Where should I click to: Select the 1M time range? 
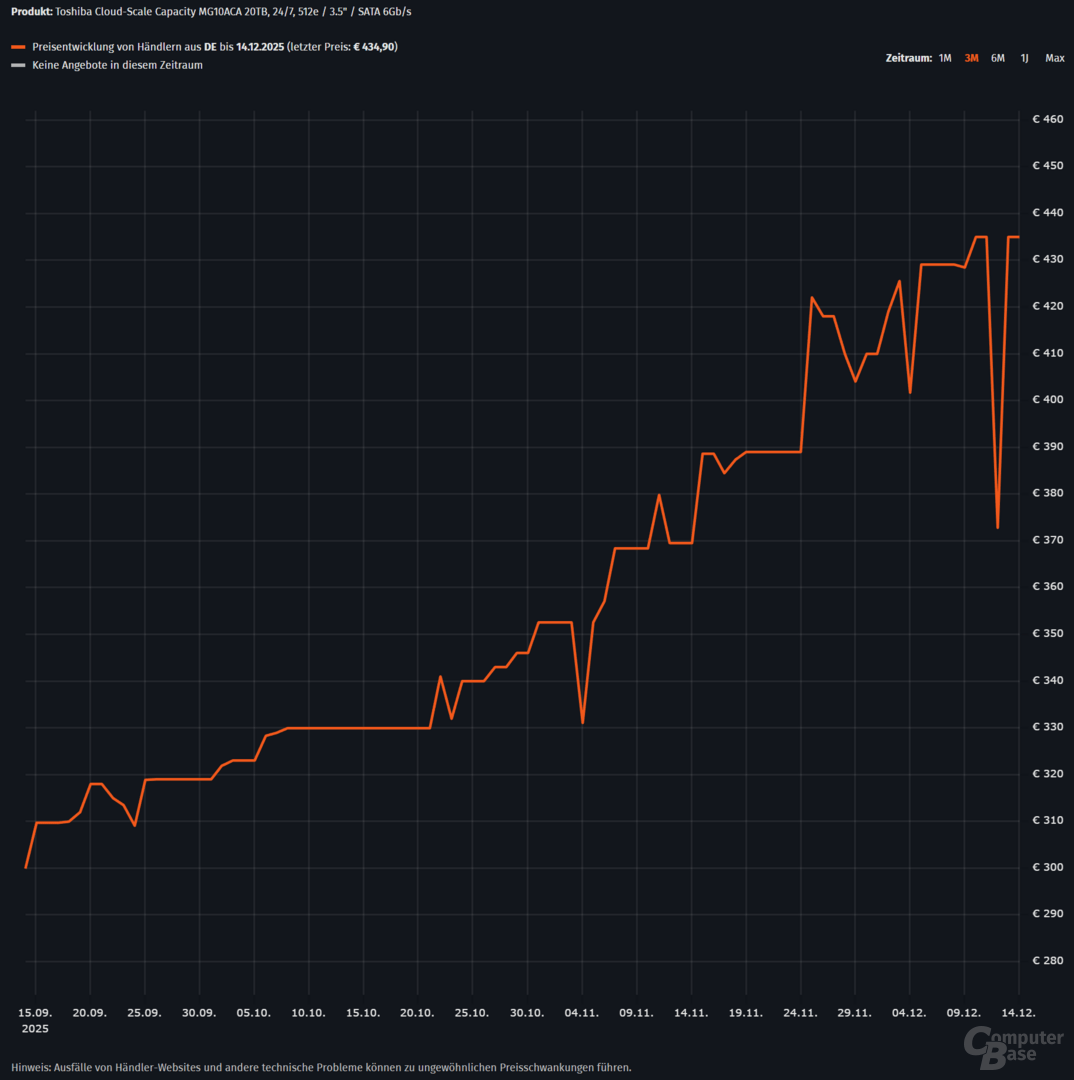tap(944, 58)
